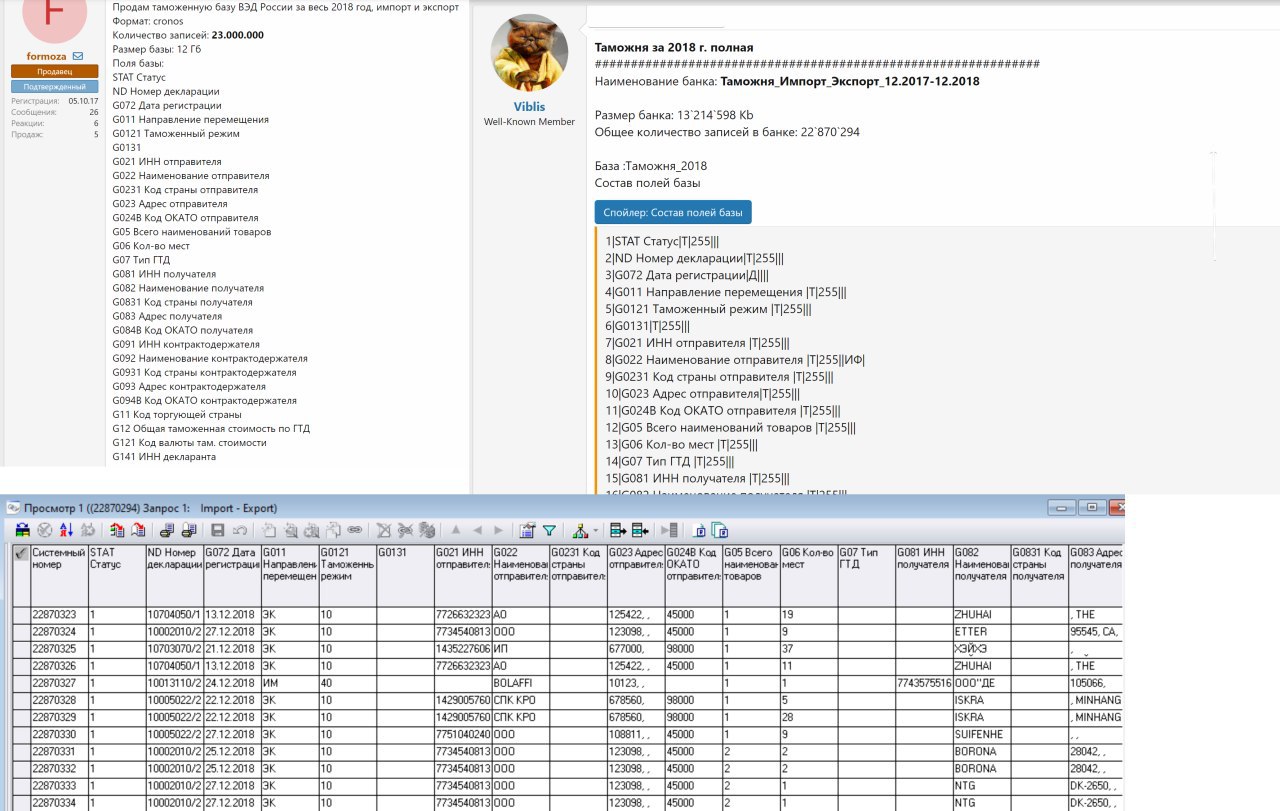This screenshot has height=811, width=1280.
Task: Click the G081 ИНН получателя column header
Action: click(x=924, y=575)
